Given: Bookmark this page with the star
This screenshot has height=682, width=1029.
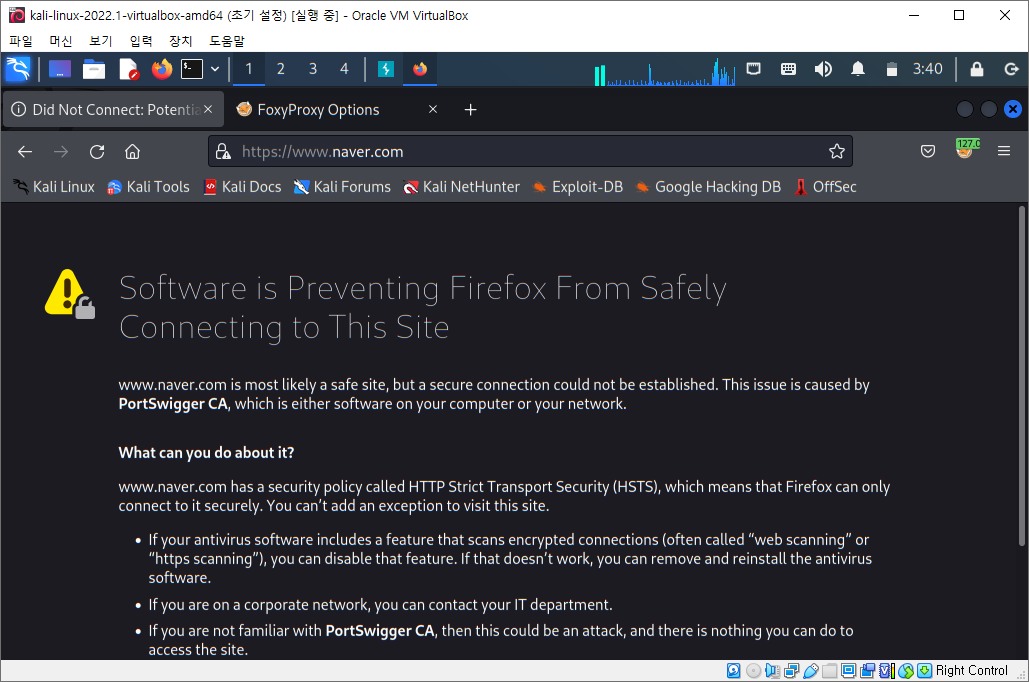Looking at the screenshot, I should point(837,152).
